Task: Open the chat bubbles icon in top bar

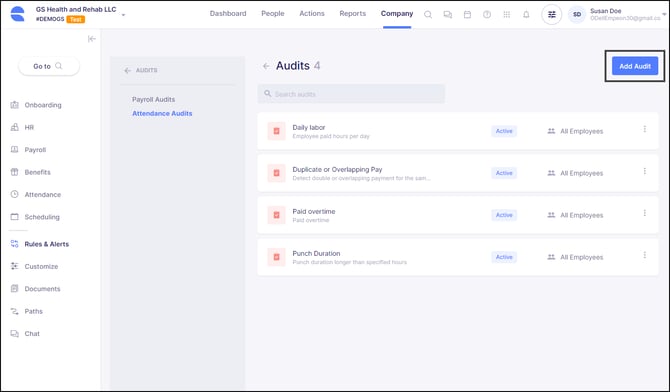Action: click(447, 15)
